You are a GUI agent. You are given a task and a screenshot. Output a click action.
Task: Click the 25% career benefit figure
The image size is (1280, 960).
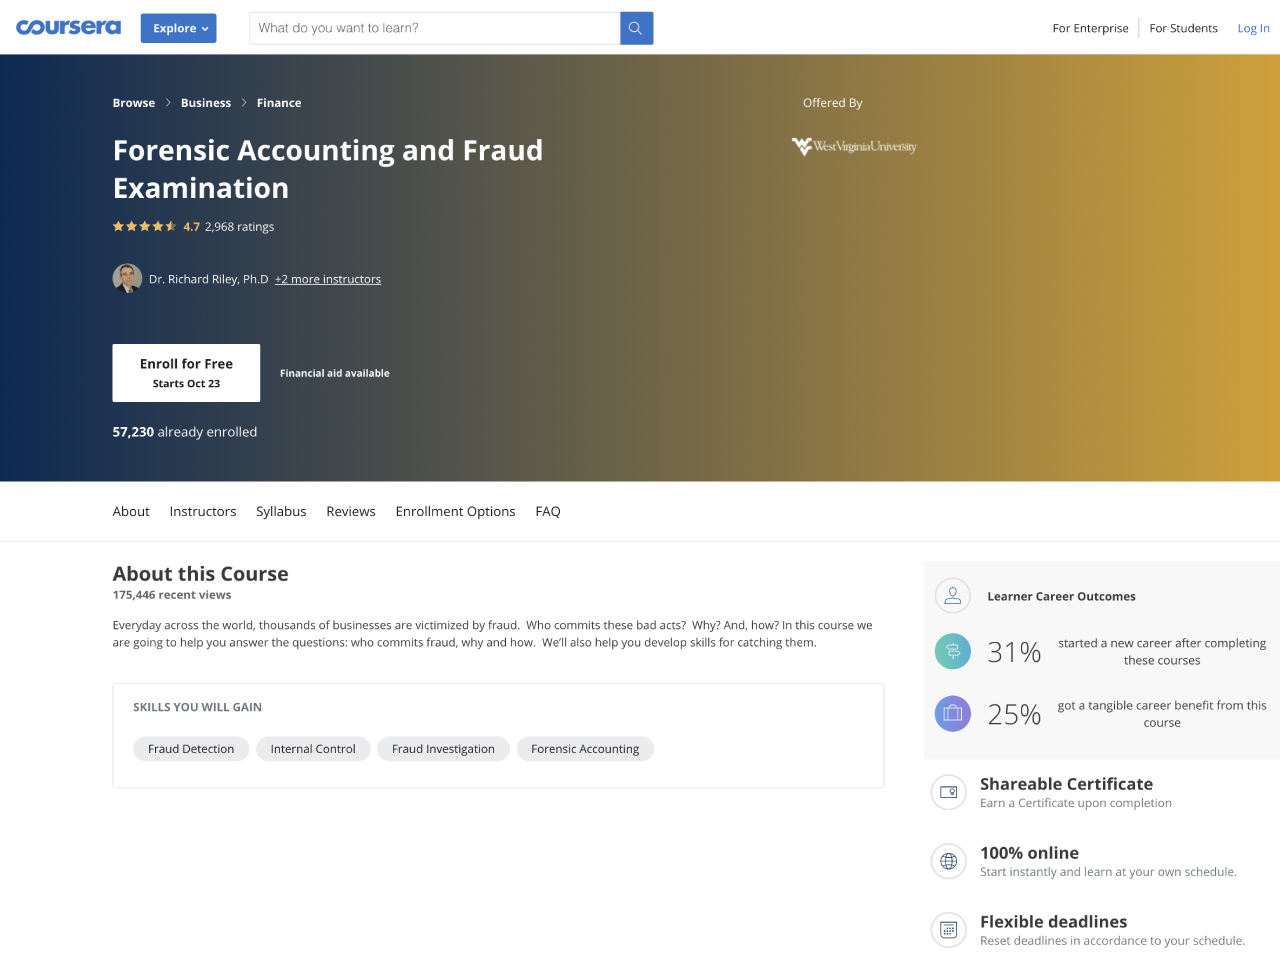(x=1014, y=715)
